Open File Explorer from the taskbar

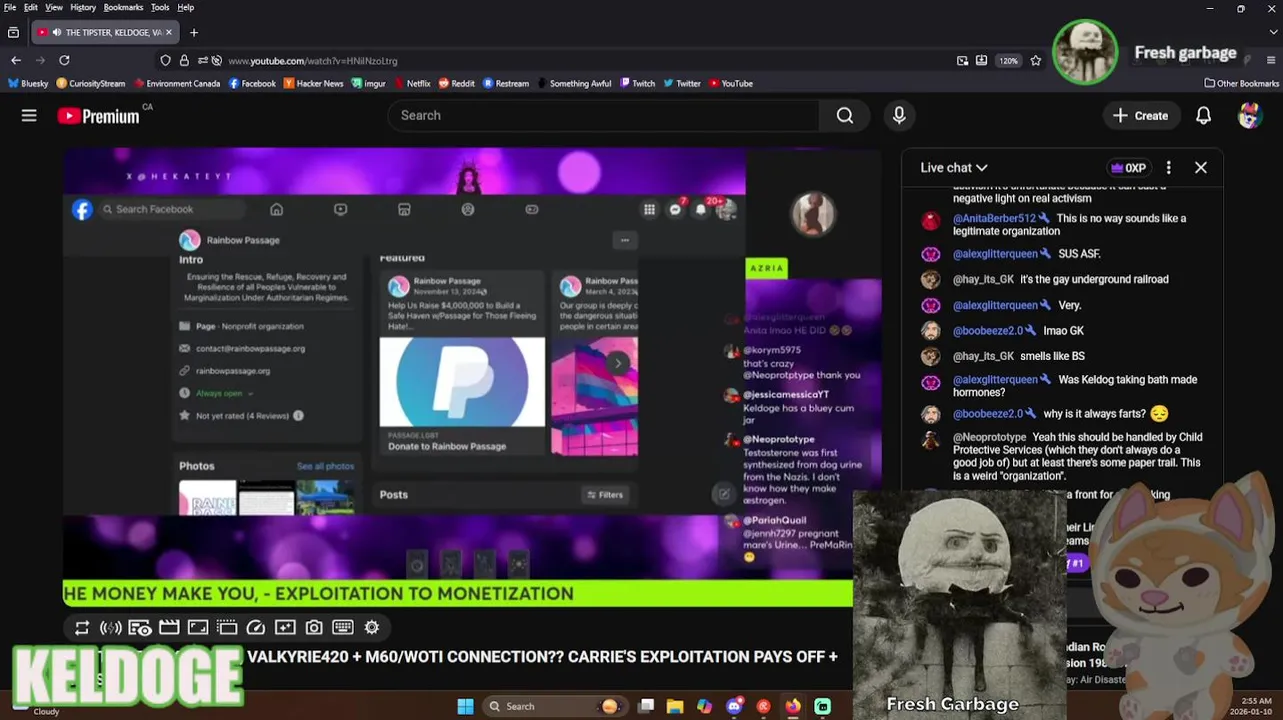(x=675, y=706)
